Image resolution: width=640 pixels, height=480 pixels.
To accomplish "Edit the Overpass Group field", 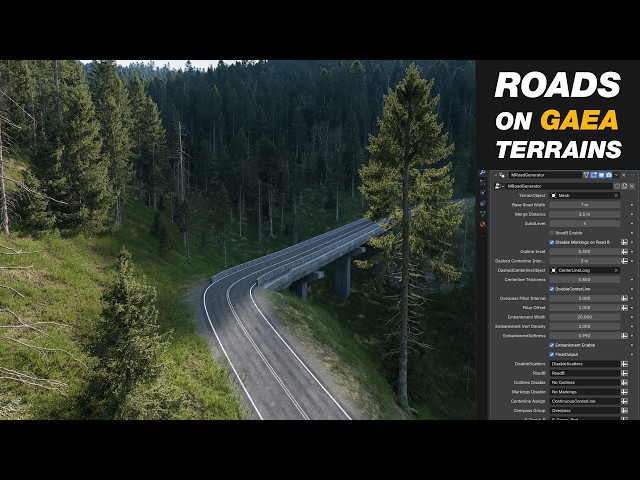I will 584,411.
